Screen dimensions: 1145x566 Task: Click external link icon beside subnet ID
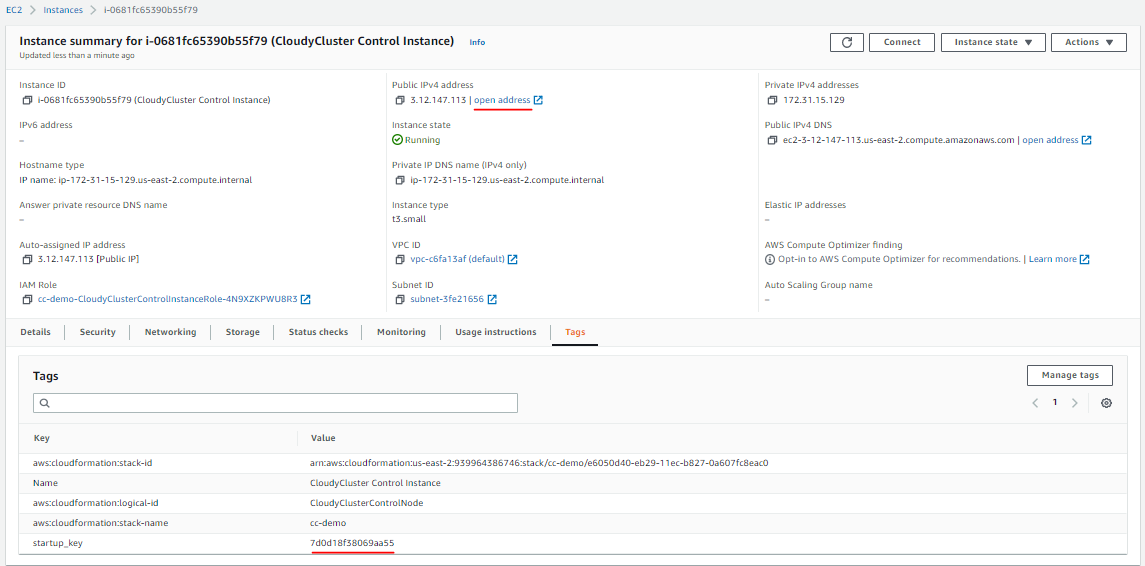(x=492, y=299)
